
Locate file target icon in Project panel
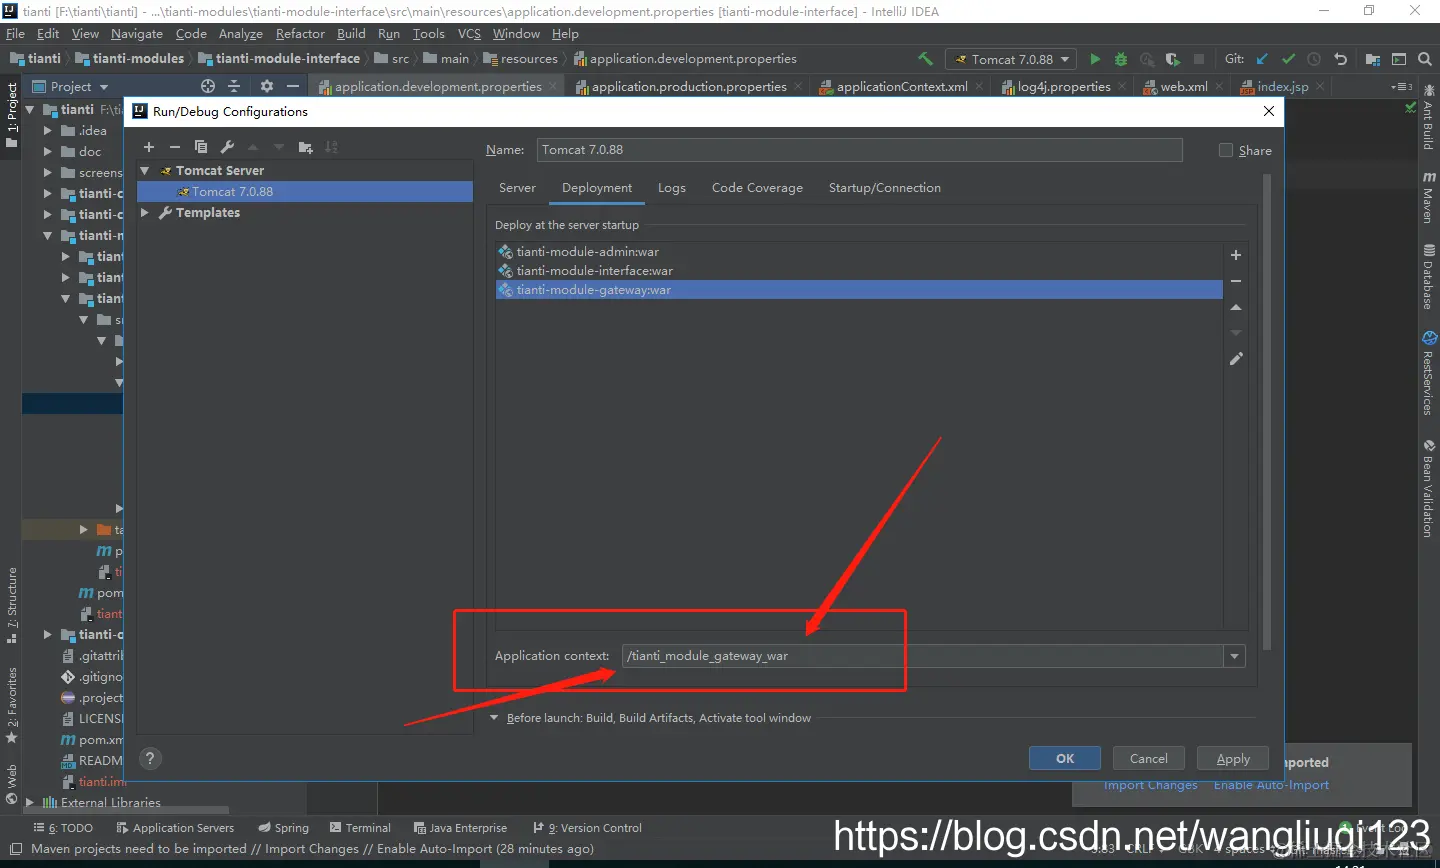pos(208,86)
